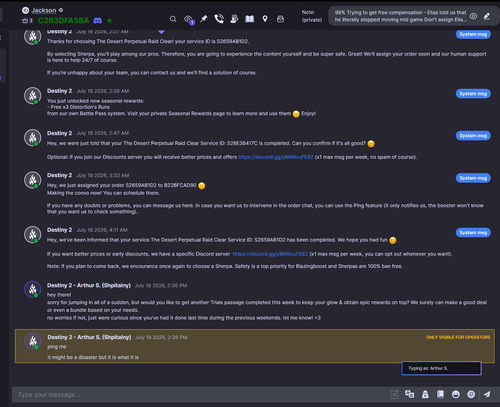500x407 pixels.
Task: Click the small gear icon beside Jackson
Action: point(61,10)
